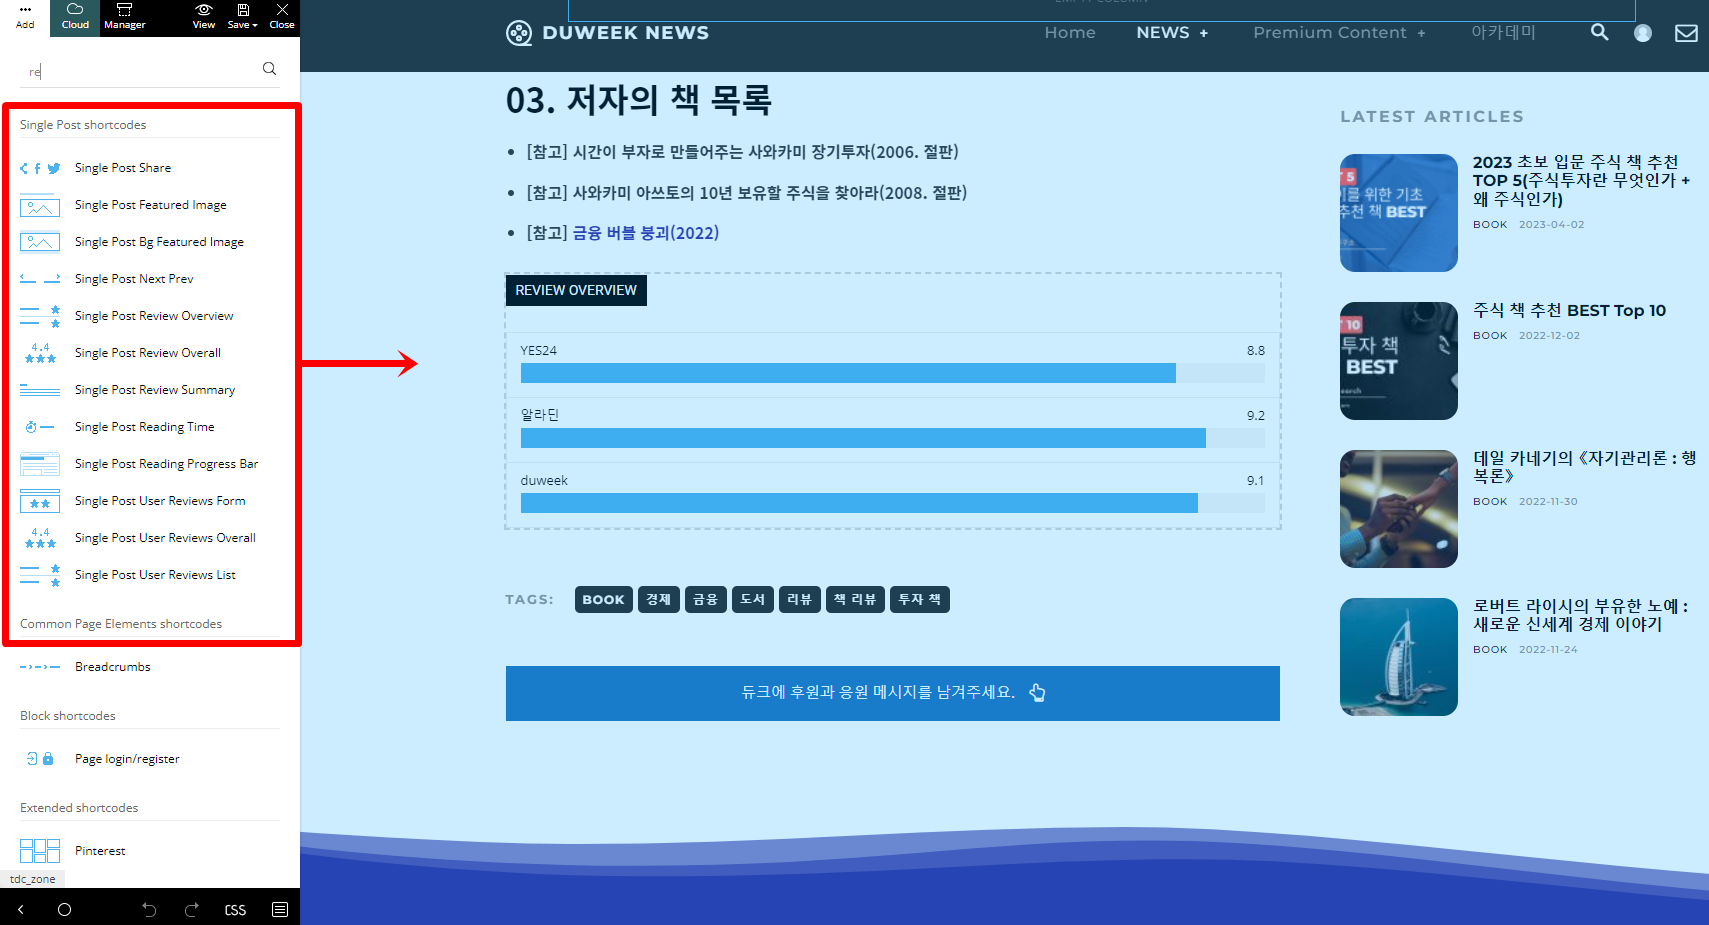Screen dimensions: 1709x925
Task: Open the 2023 초보 입문 주식 책 추천 thumbnail
Action: [1399, 213]
